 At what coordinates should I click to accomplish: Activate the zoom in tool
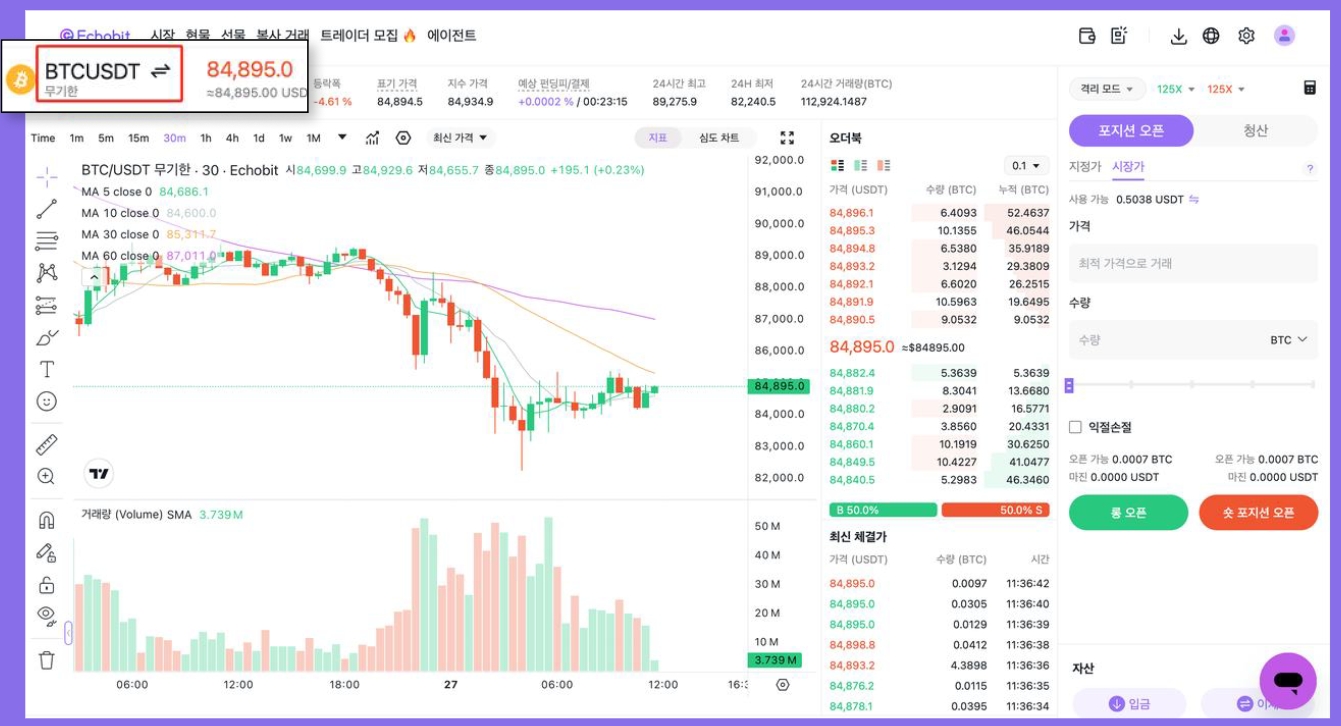click(46, 476)
